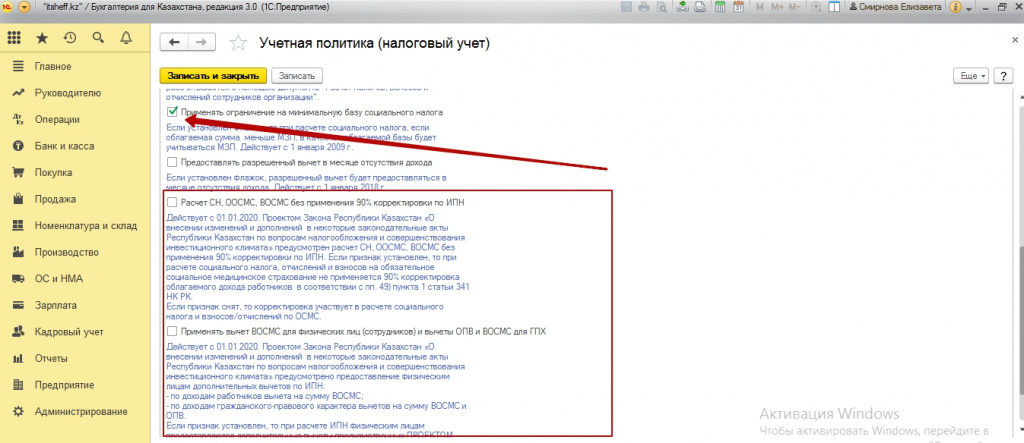Open the Calendar icon in title bar

(x=739, y=7)
